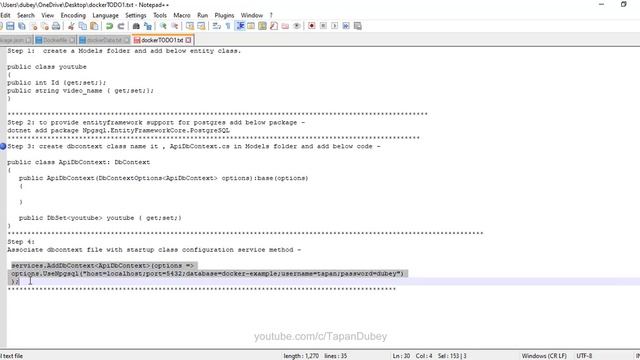Click the blue bookmark marker at Step 3
This screenshot has height=360, width=640.
3,146
